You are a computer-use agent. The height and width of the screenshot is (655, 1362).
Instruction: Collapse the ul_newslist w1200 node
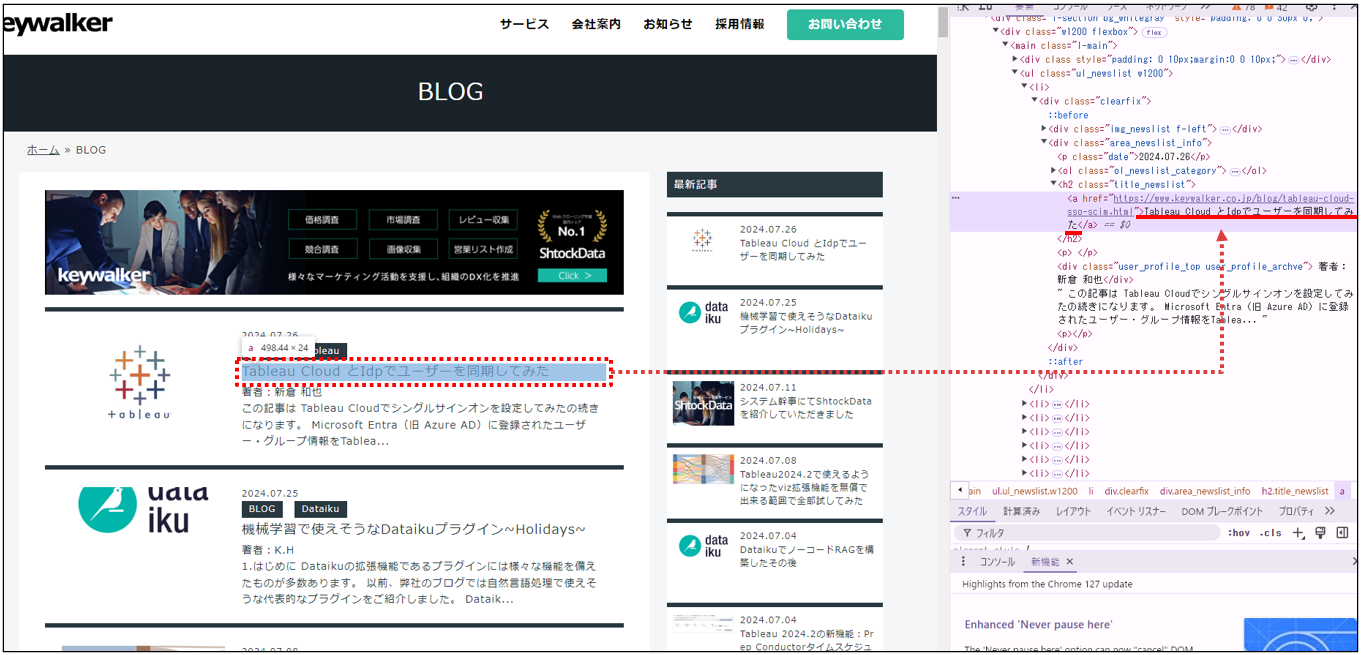tap(1015, 73)
